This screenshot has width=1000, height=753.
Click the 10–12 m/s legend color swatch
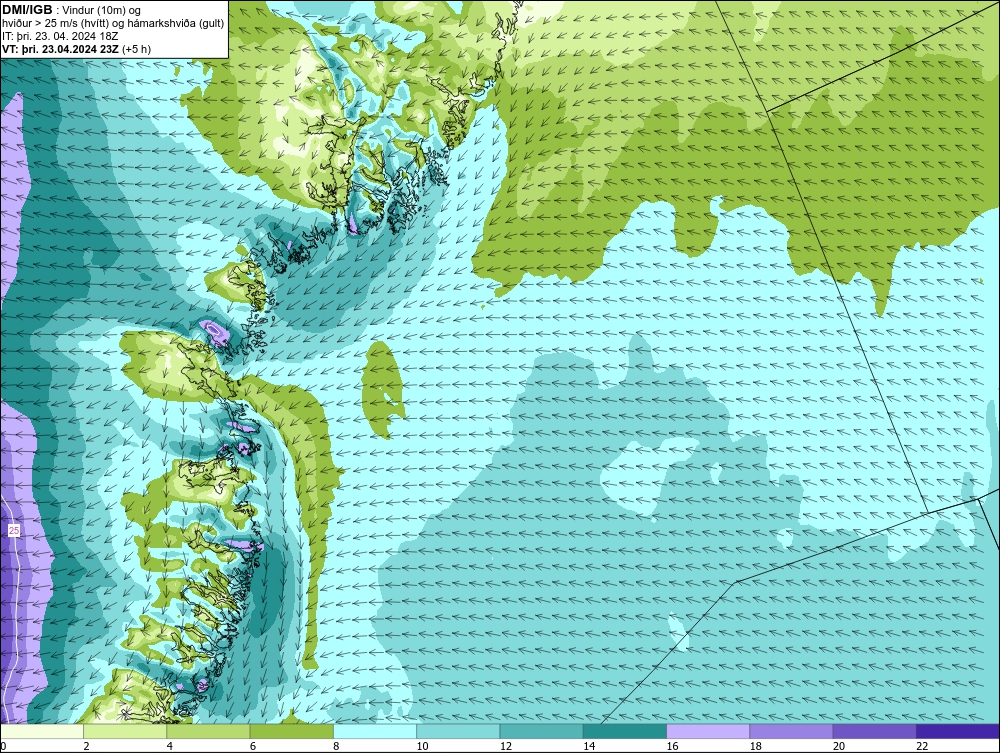[458, 731]
